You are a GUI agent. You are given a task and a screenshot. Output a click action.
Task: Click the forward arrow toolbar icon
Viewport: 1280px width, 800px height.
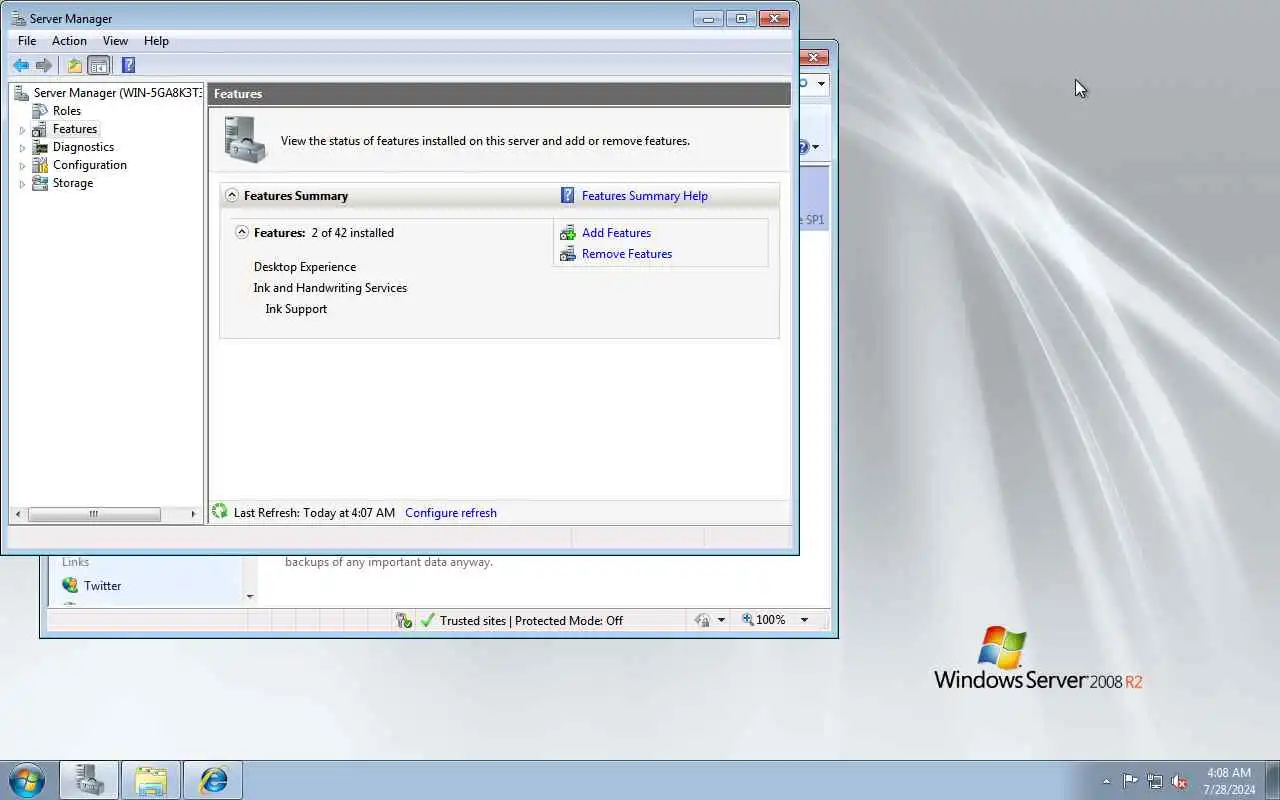click(x=44, y=65)
